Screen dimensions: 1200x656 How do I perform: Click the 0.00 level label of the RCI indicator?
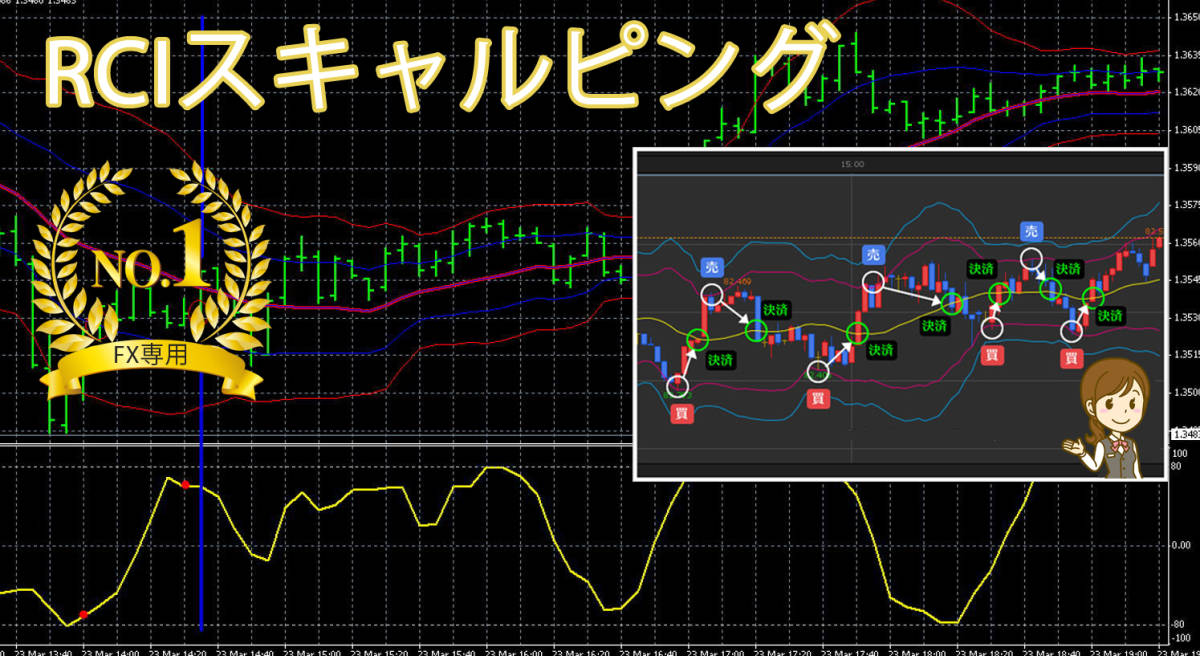click(x=1180, y=545)
